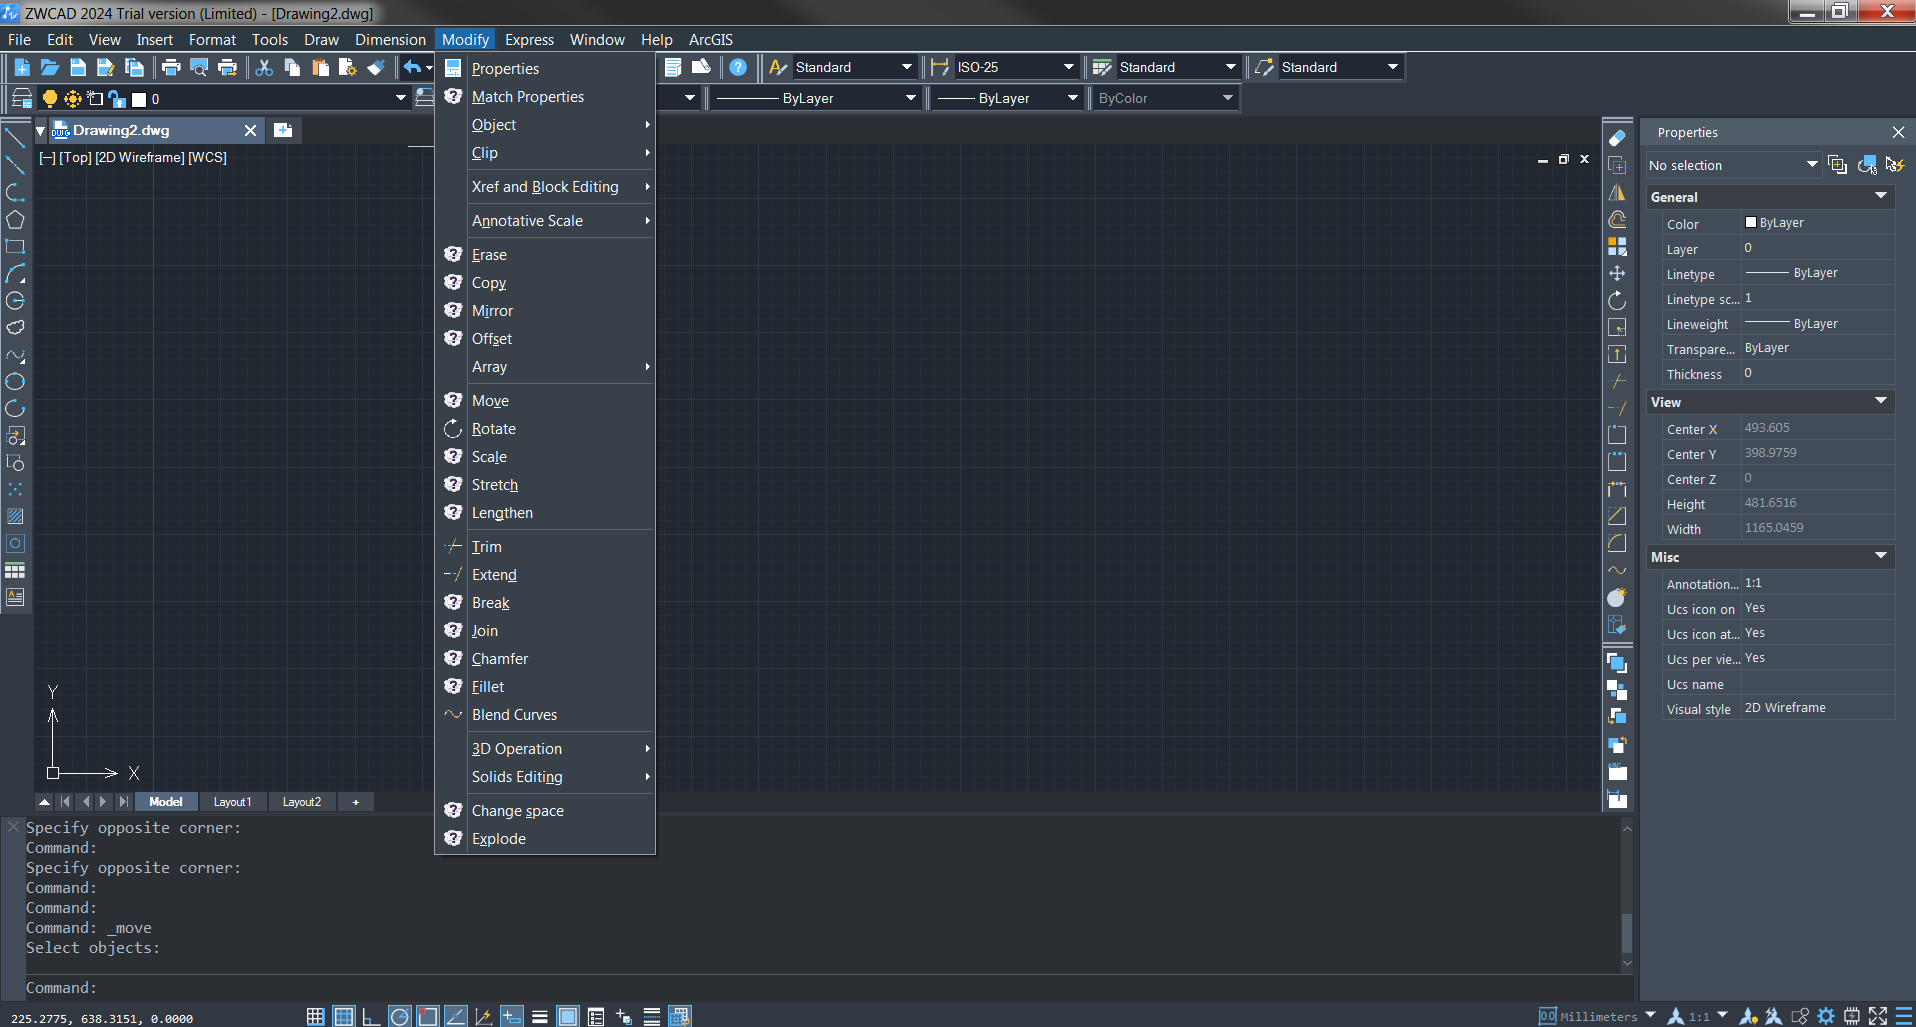Switch to the Layout1 tab

232,802
